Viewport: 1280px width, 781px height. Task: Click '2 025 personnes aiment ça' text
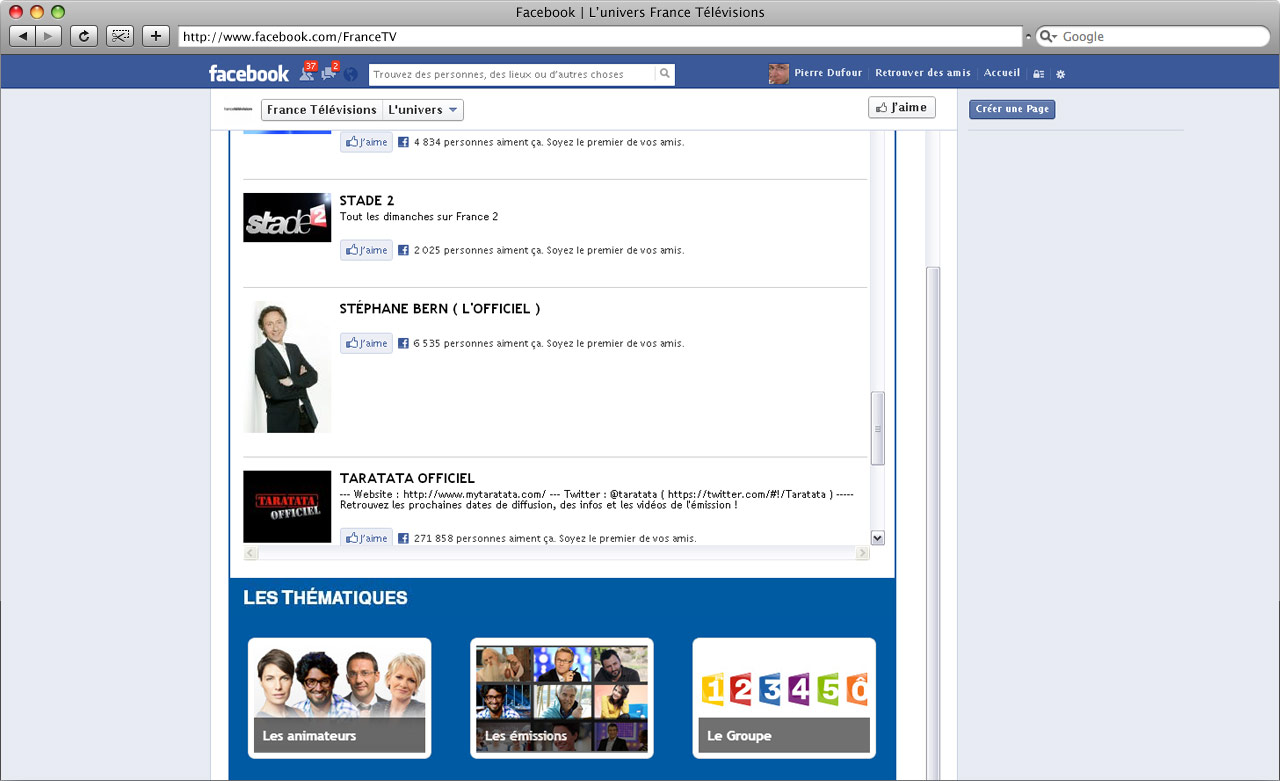478,250
